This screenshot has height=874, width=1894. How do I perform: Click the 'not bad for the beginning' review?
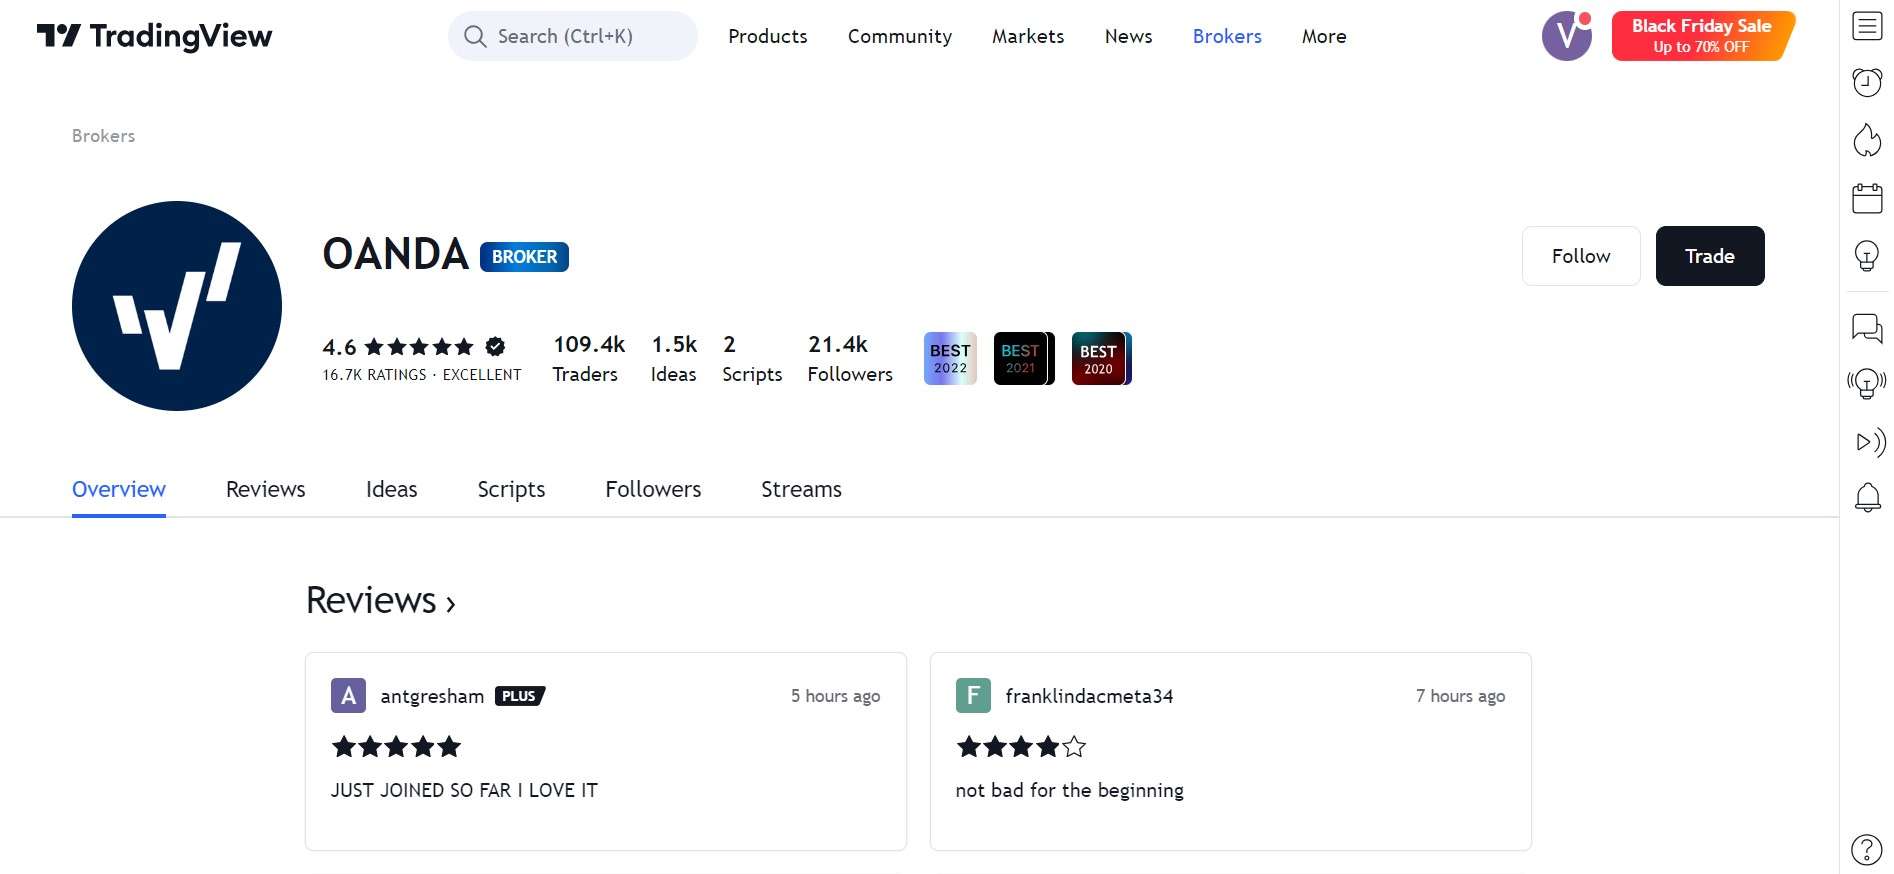pos(1070,790)
